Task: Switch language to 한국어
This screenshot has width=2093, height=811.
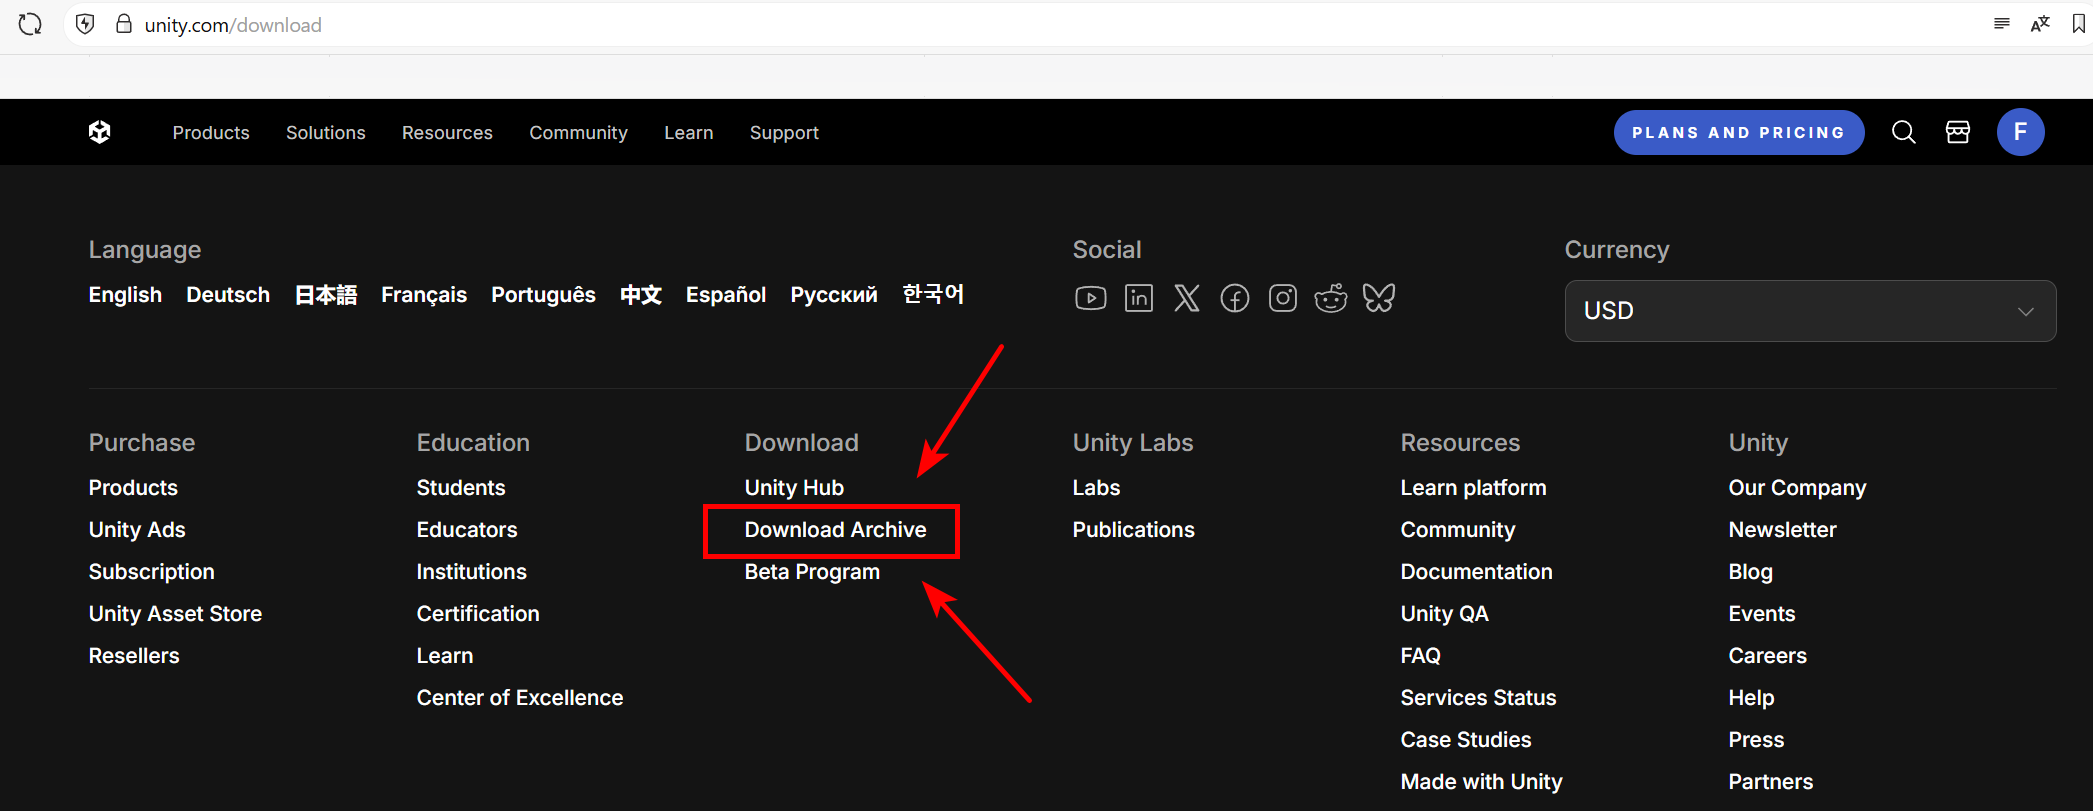Action: pyautogui.click(x=933, y=294)
